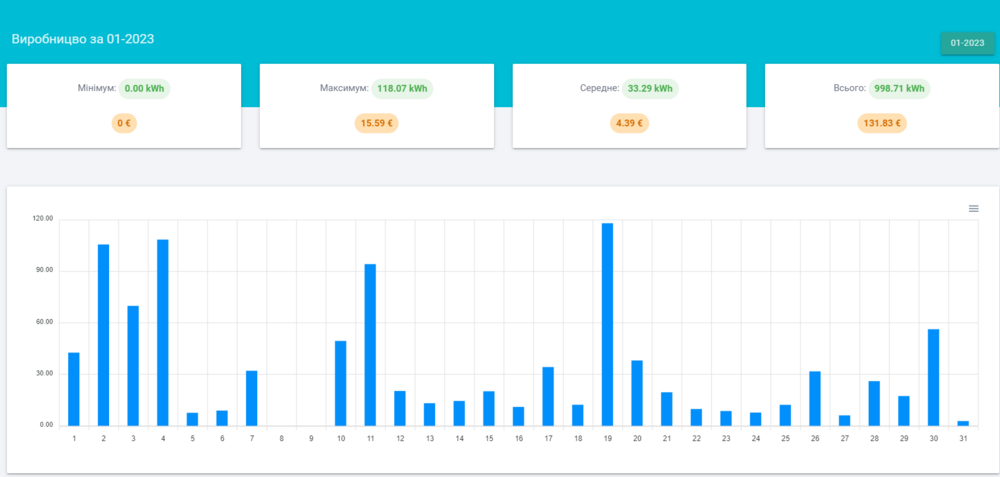This screenshot has height=477, width=1000.
Task: Select the bar for day 13
Action: tap(429, 414)
